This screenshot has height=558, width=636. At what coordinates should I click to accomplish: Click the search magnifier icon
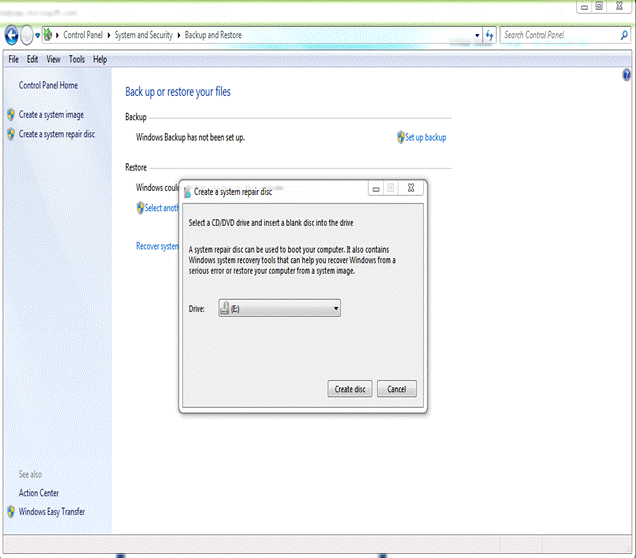click(624, 35)
